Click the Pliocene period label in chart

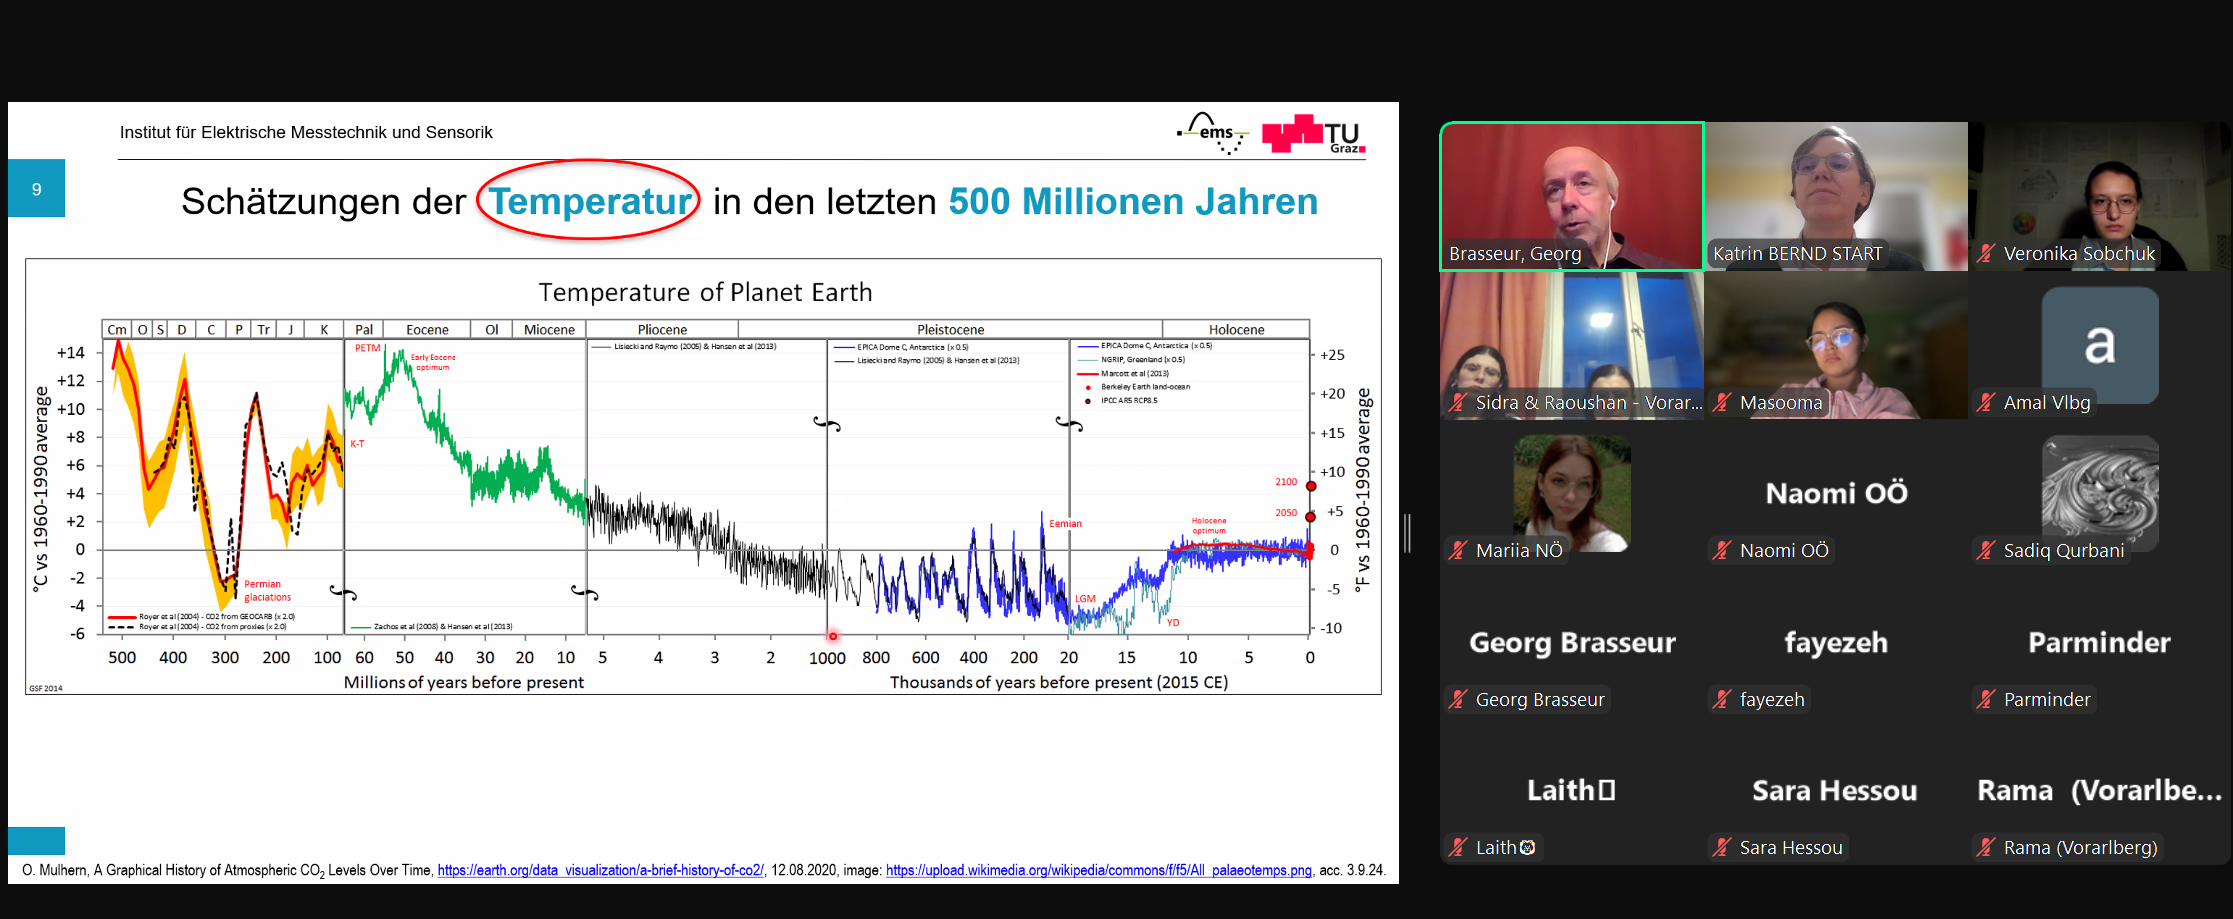(x=662, y=329)
